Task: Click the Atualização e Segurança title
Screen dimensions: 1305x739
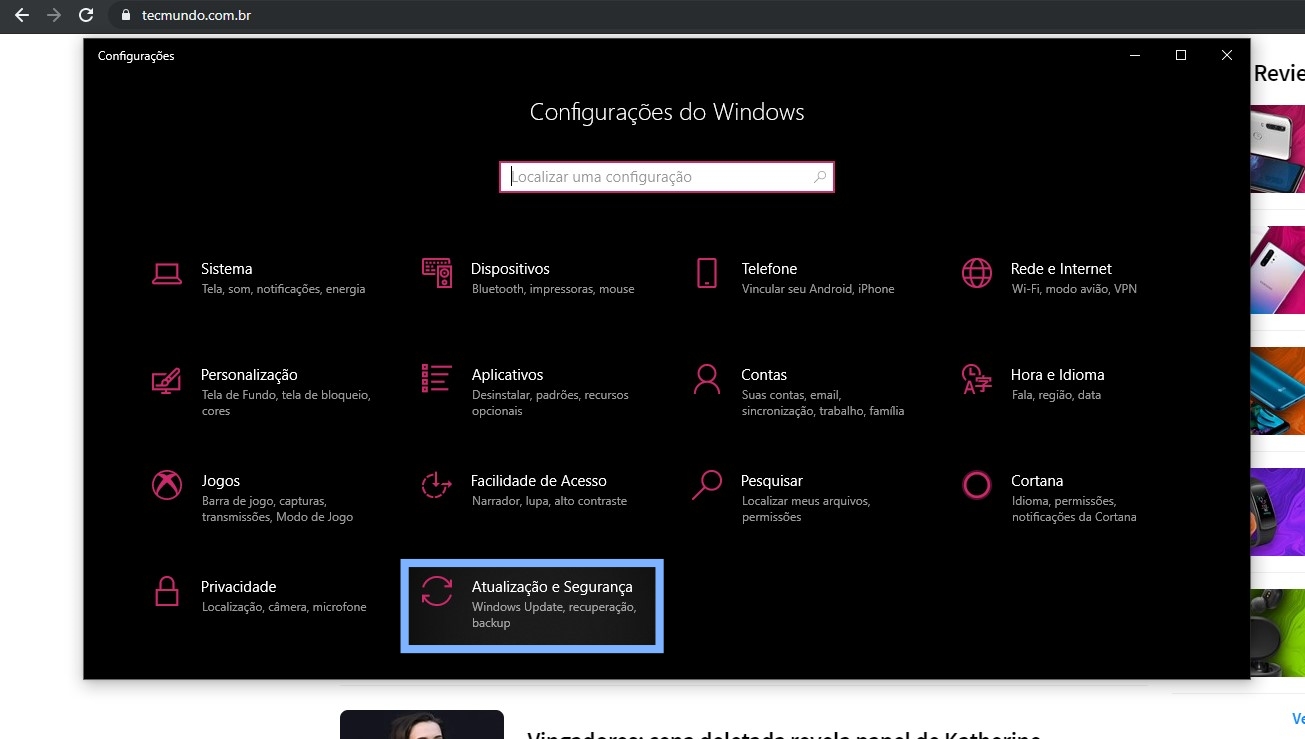Action: [x=552, y=587]
